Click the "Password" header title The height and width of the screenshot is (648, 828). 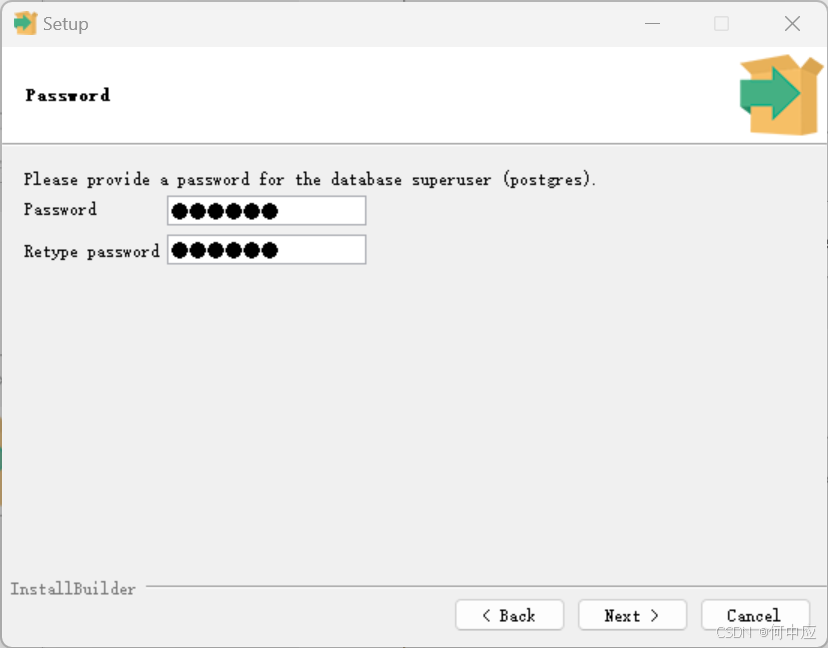point(68,95)
